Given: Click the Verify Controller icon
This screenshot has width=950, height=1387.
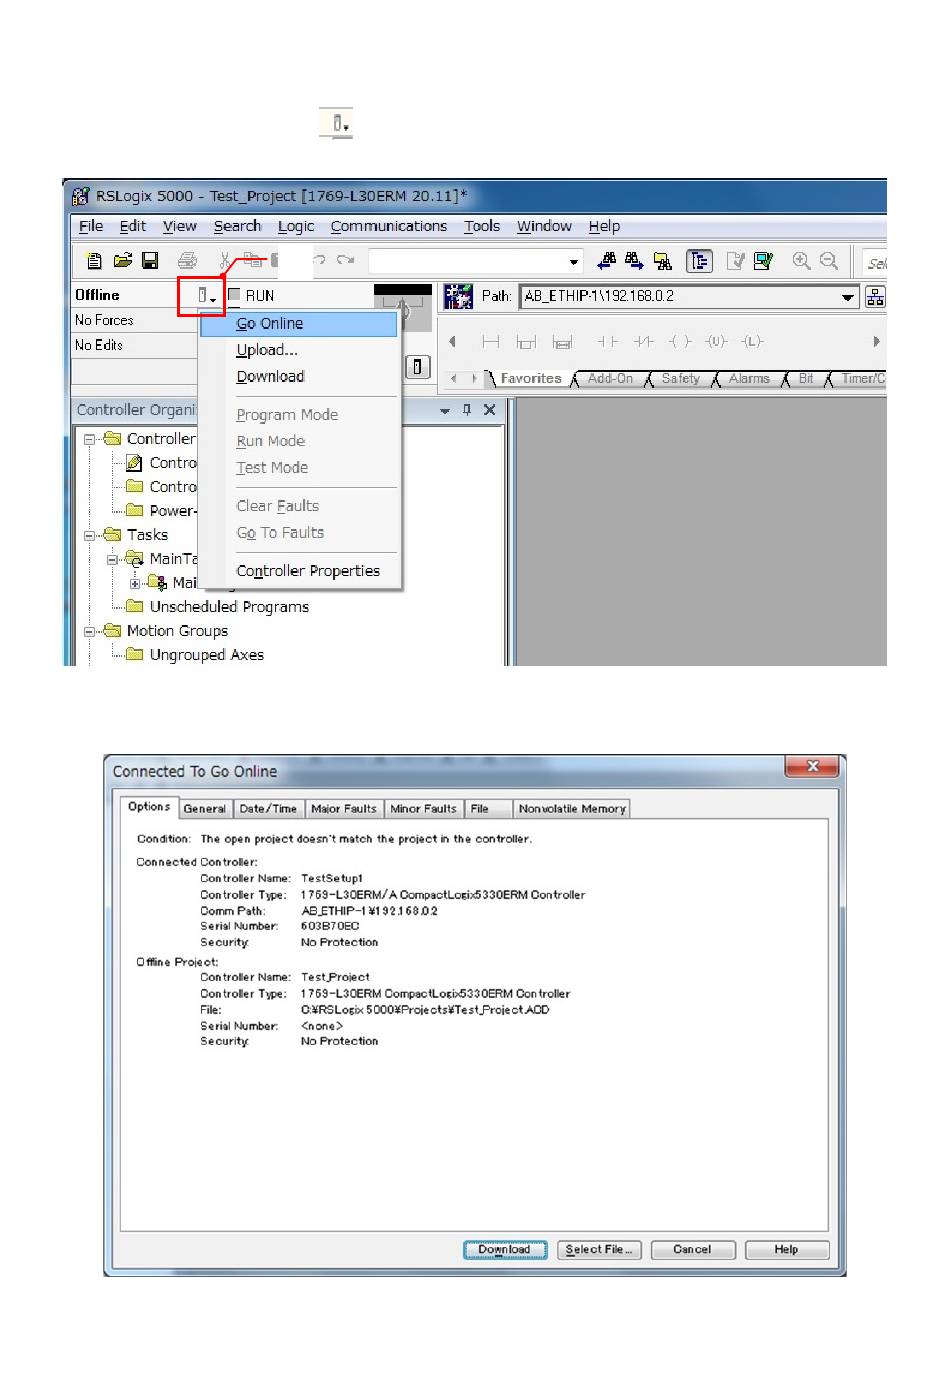Looking at the screenshot, I should coord(764,262).
